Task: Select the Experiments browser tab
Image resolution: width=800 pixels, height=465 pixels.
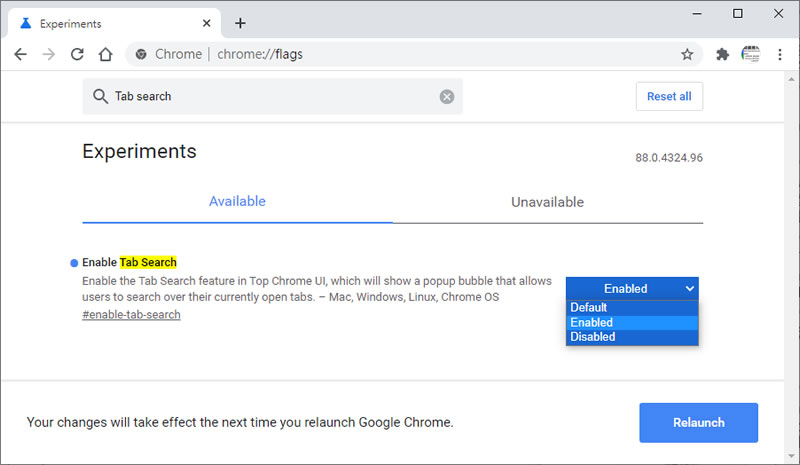Action: point(115,23)
